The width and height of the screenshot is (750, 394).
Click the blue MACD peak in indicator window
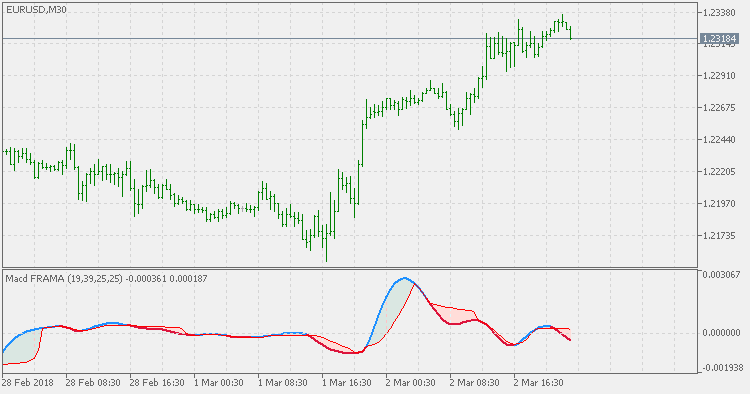click(405, 278)
